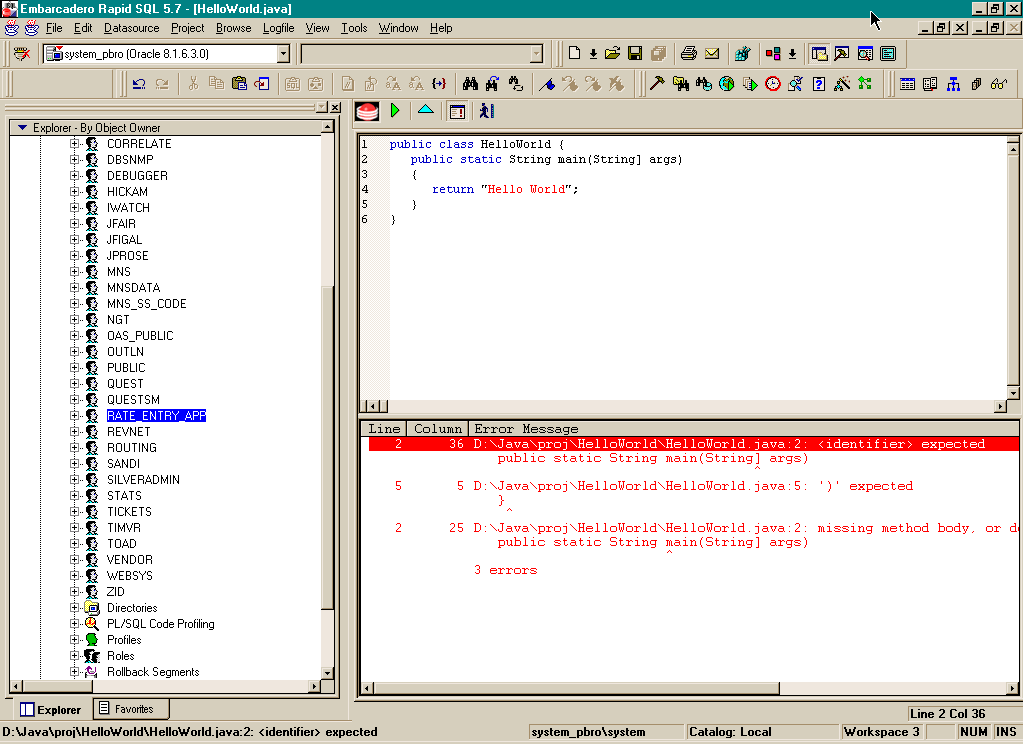
Task: Click the red clock scheduler icon
Action: (x=772, y=84)
